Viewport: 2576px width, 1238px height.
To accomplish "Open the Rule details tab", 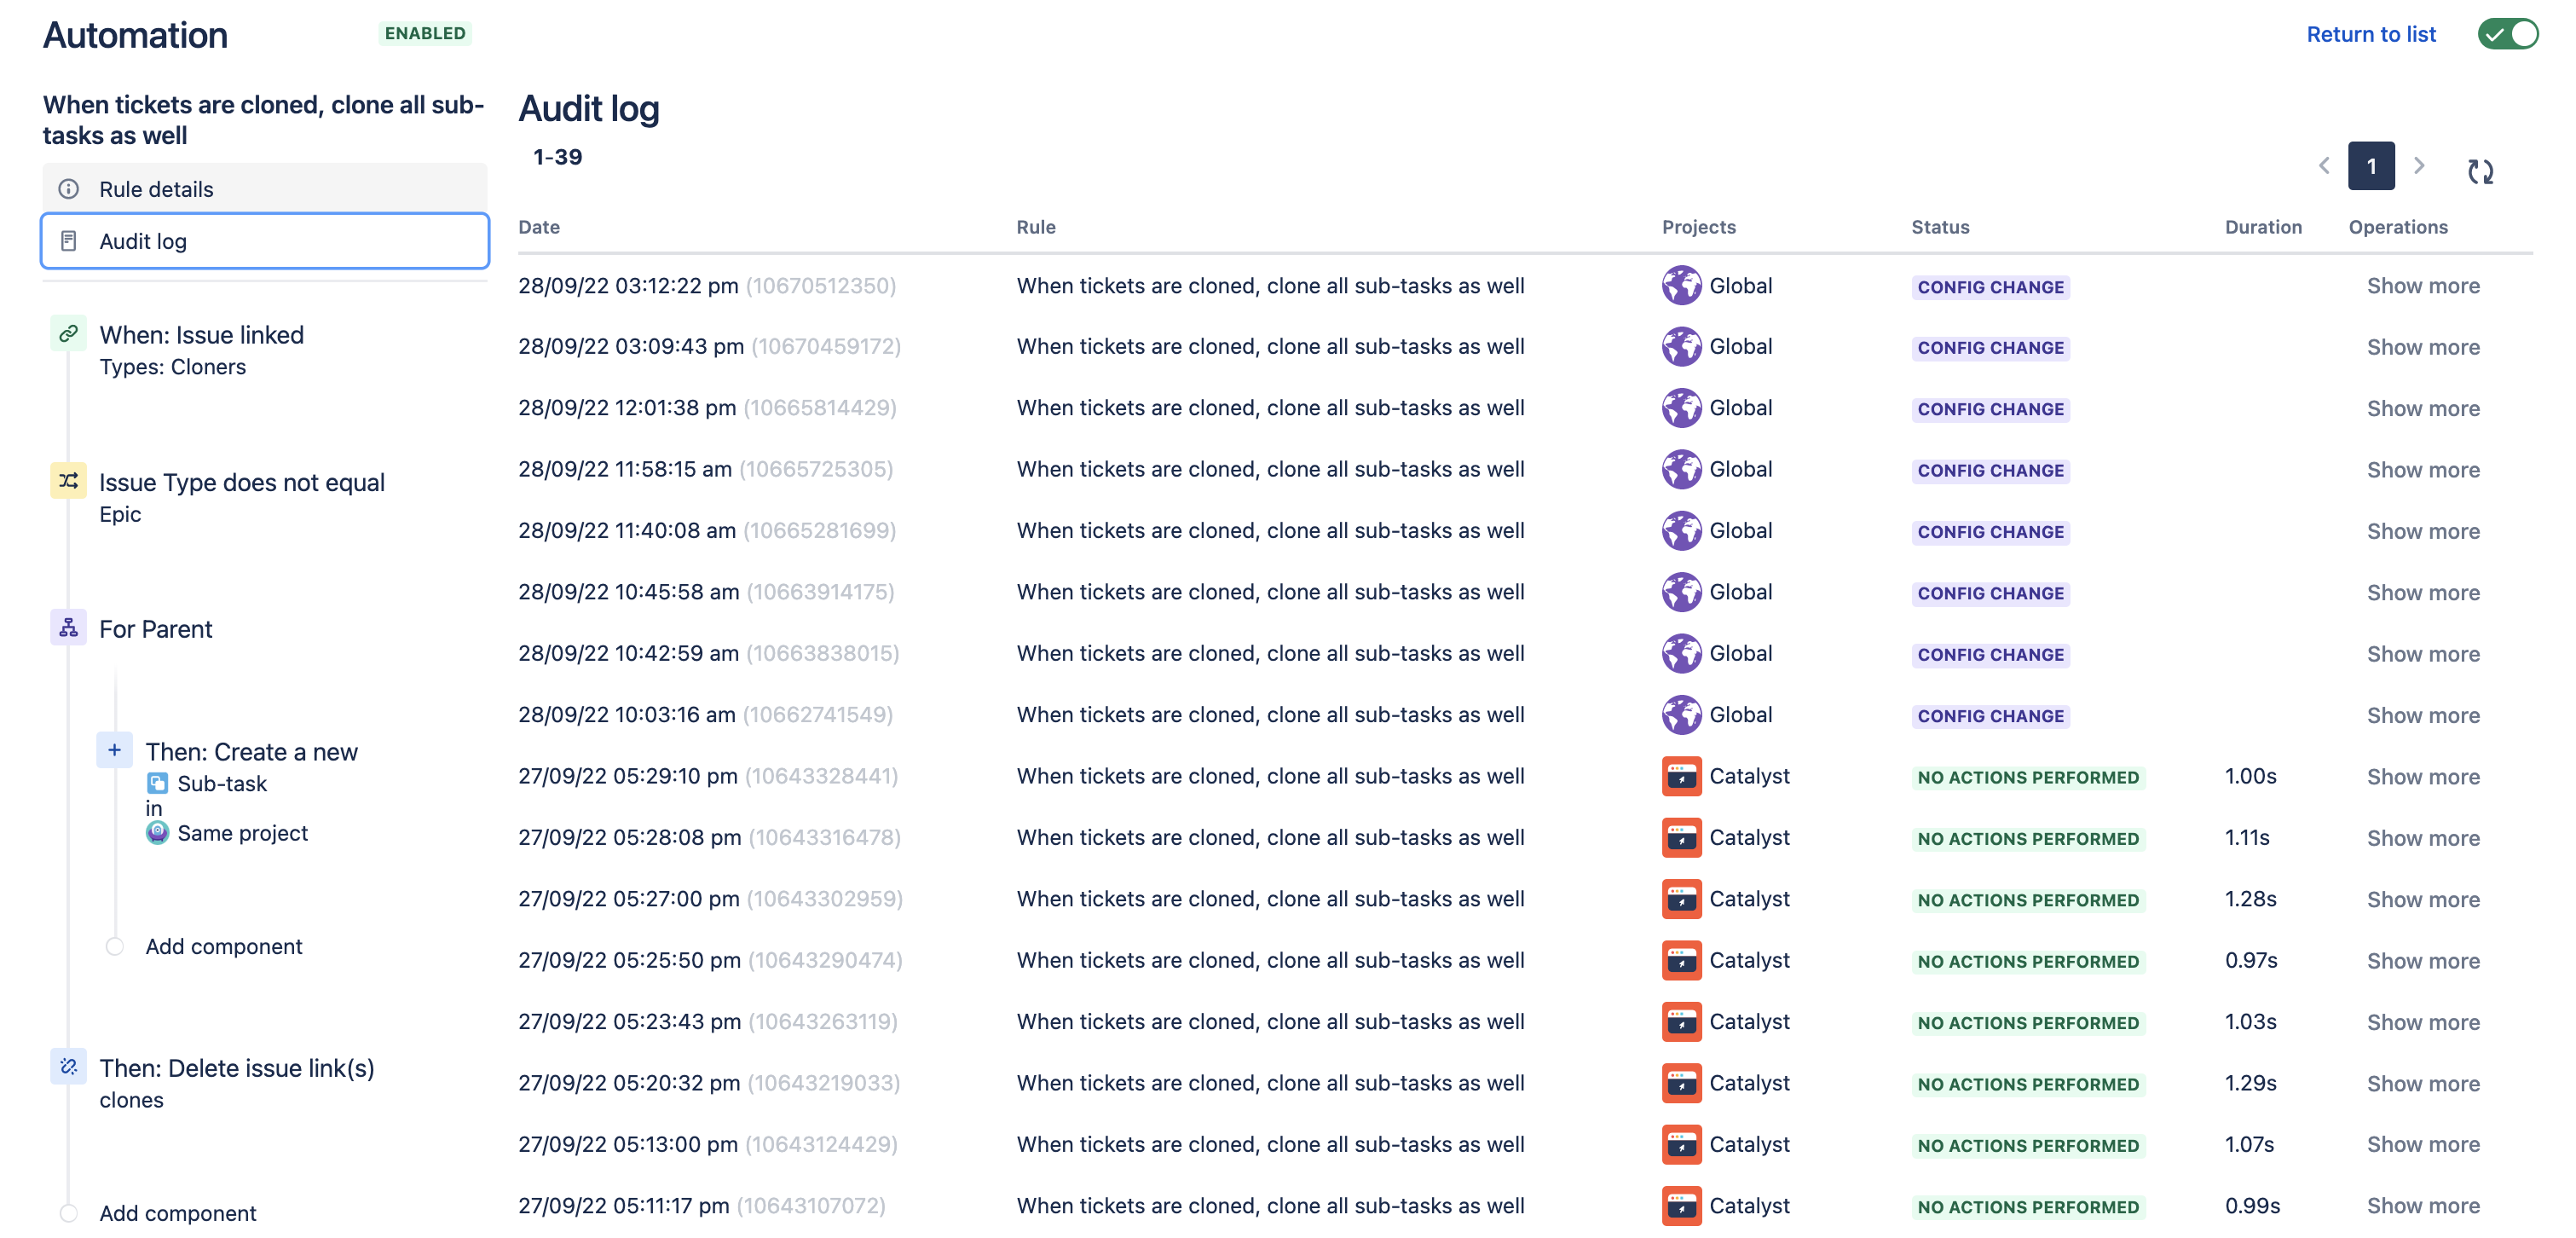I will [156, 189].
